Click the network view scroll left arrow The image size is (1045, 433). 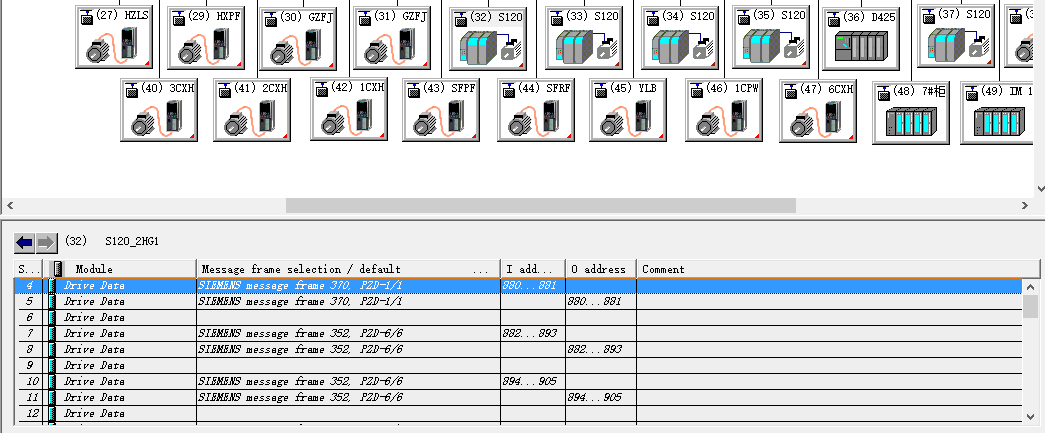click(x=10, y=206)
